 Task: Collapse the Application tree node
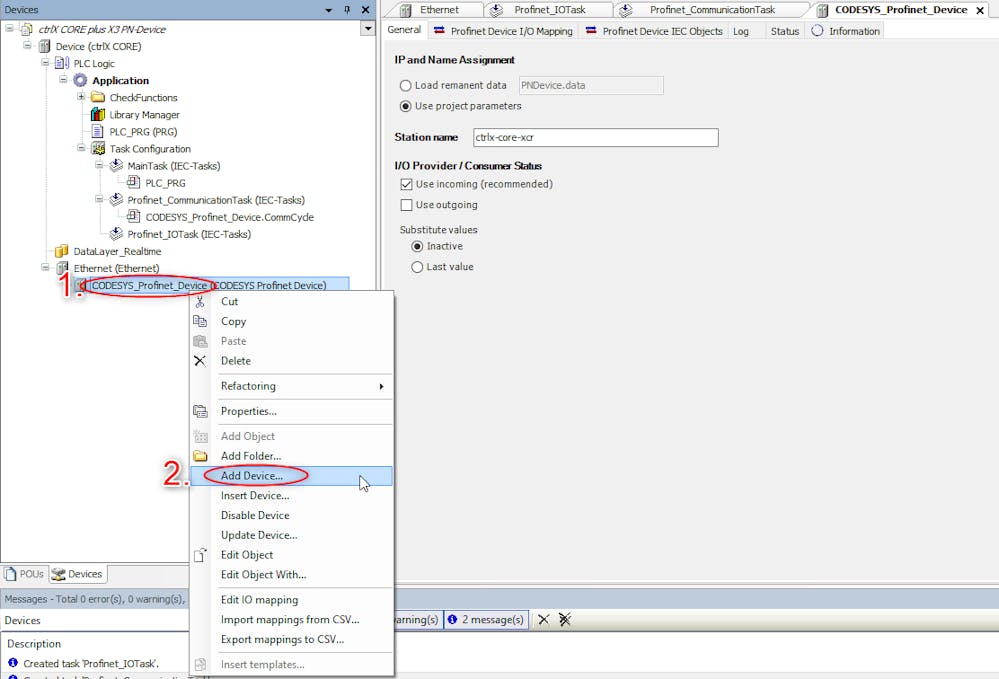click(63, 80)
